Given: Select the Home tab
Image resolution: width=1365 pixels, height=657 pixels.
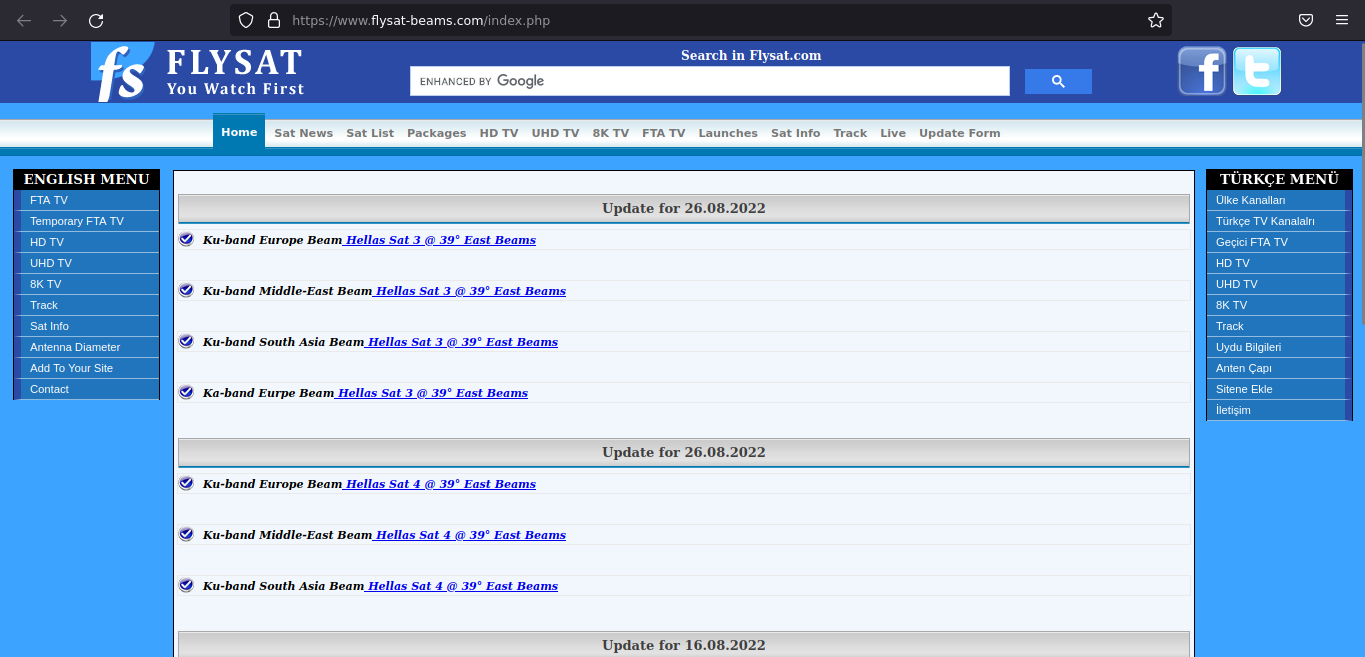Looking at the screenshot, I should (x=239, y=132).
